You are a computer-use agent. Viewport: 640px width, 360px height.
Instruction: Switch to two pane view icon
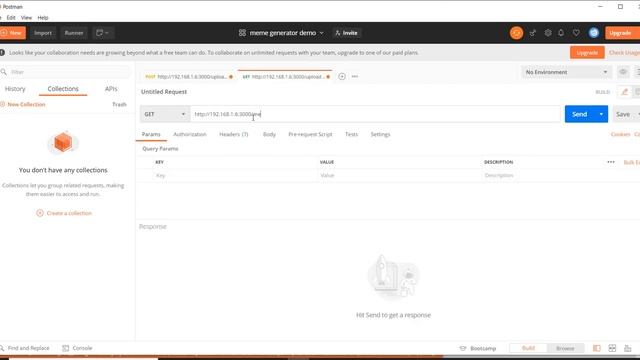(x=612, y=348)
